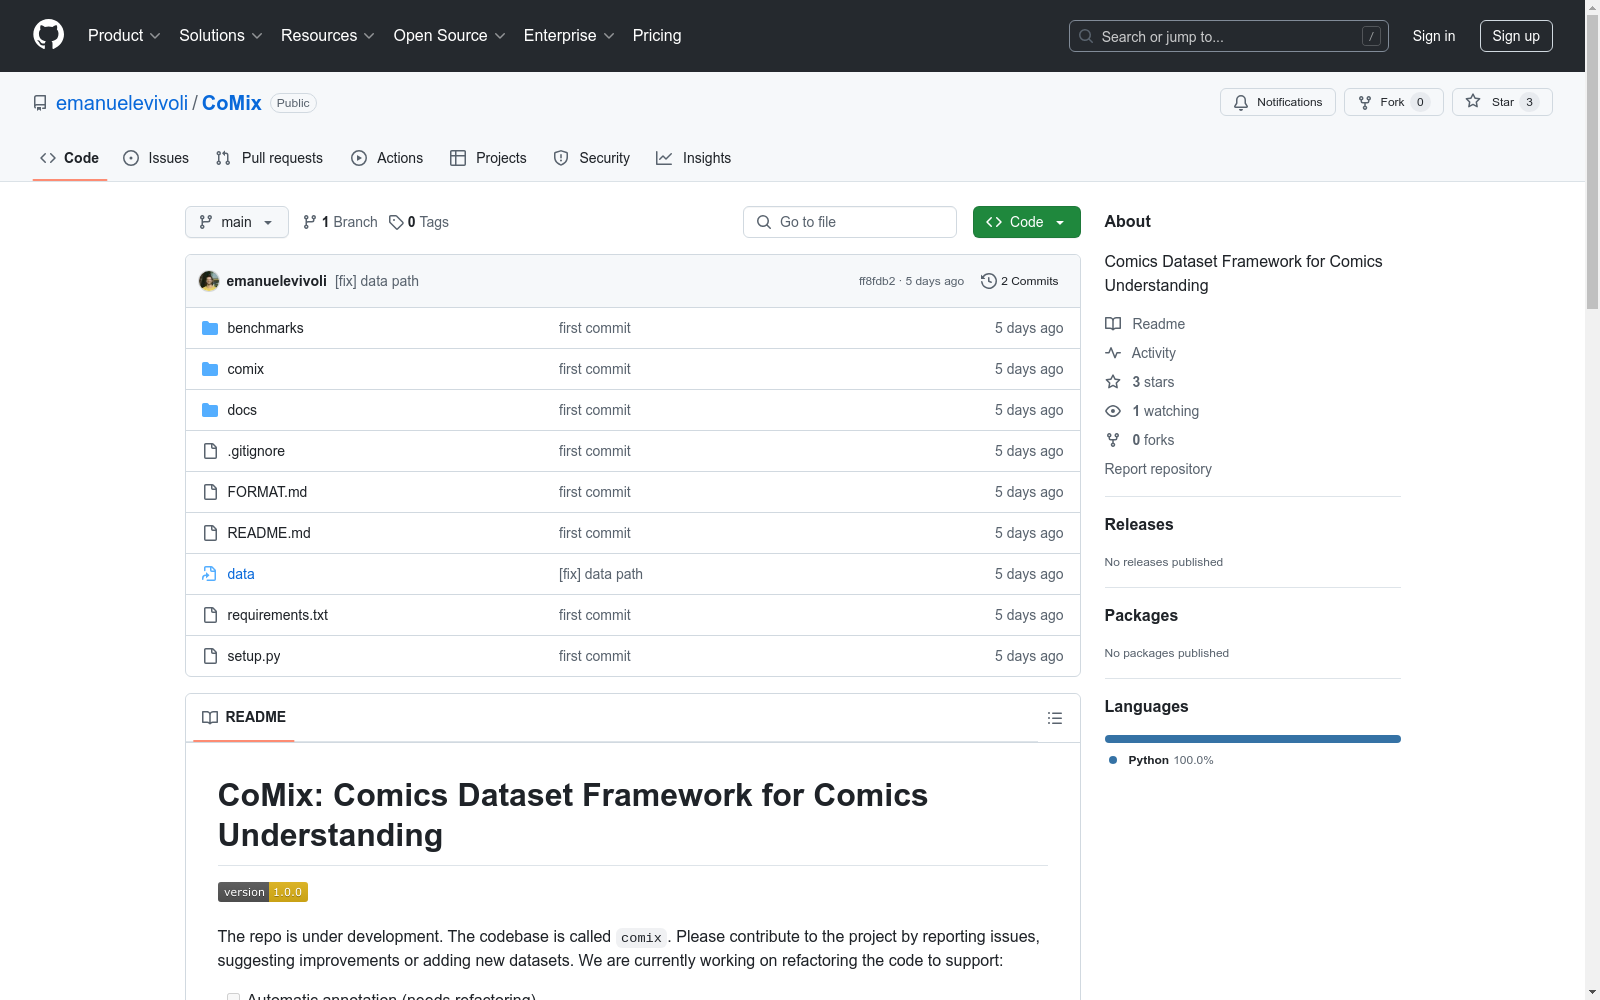Switch to the Issues tab
The width and height of the screenshot is (1600, 1000).
pos(156,158)
